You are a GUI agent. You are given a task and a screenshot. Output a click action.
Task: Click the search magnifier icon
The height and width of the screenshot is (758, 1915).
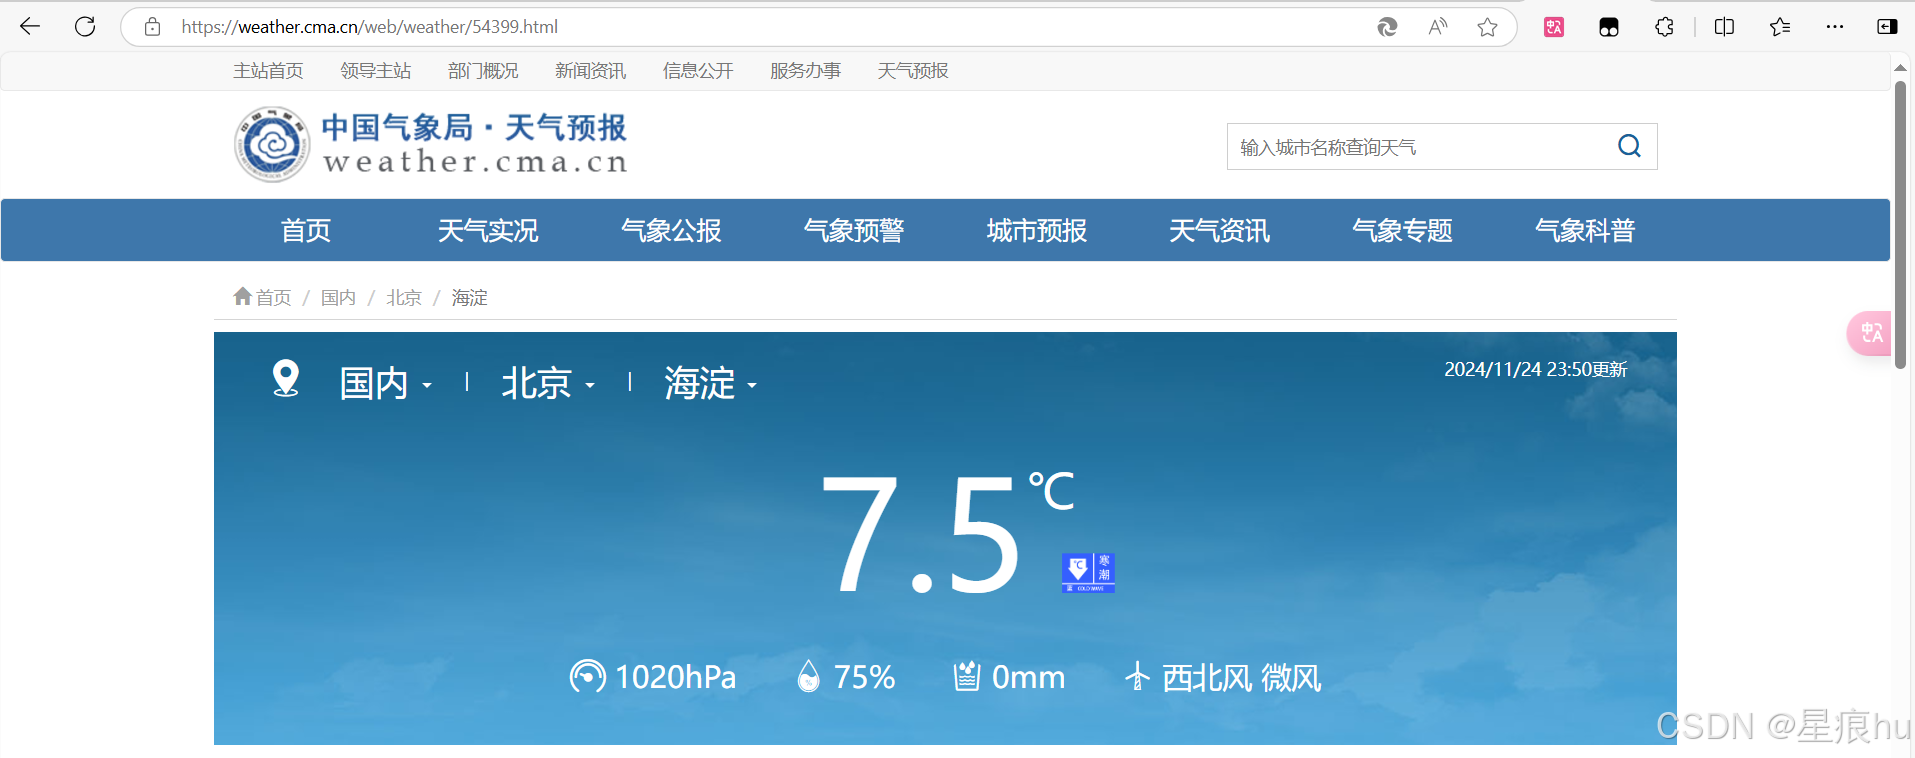tap(1629, 146)
